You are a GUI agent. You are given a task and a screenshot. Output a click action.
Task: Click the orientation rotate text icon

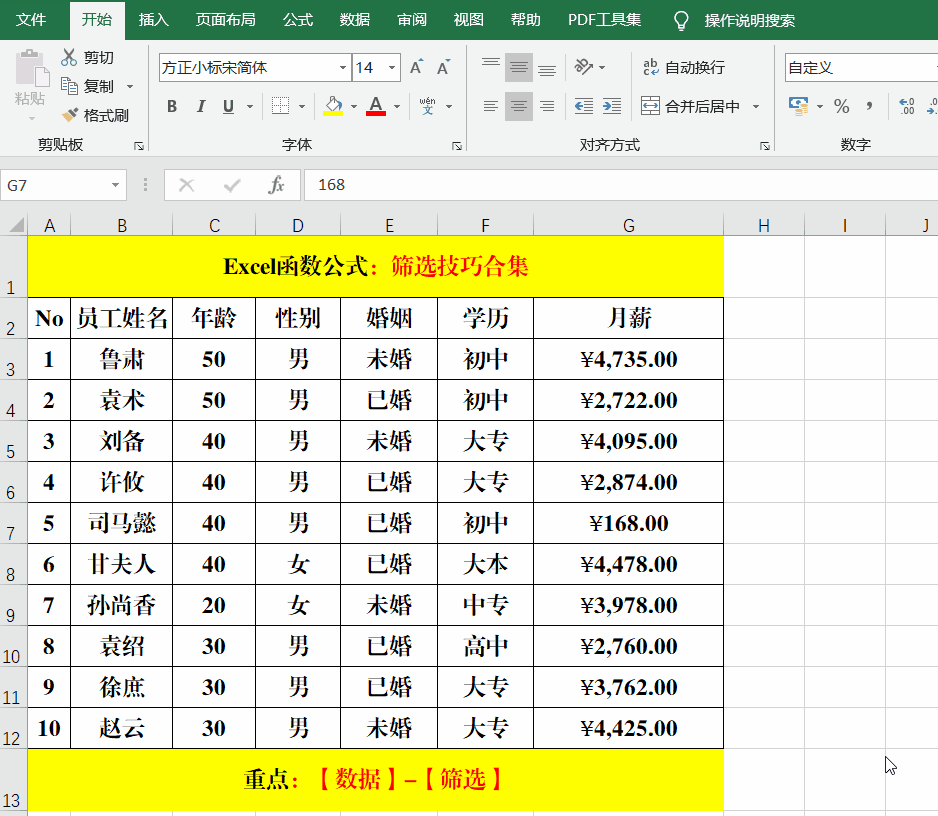583,66
